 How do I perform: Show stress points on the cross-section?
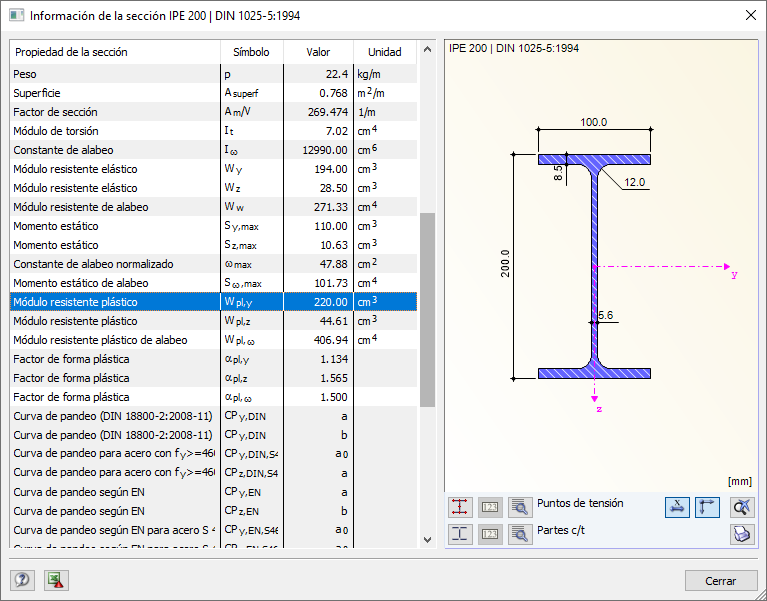[460, 507]
